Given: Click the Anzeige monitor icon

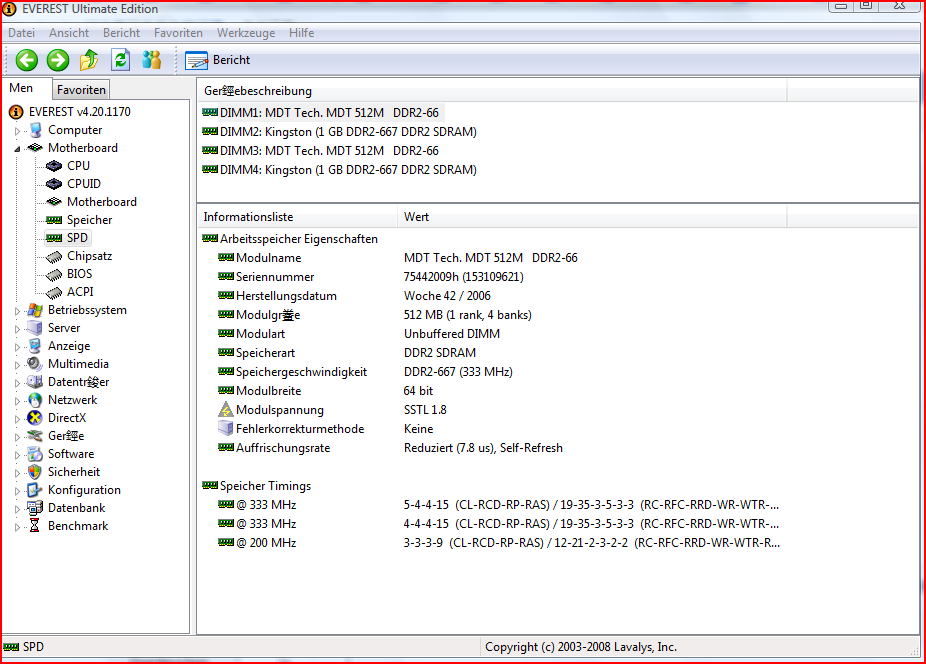Looking at the screenshot, I should (x=35, y=346).
